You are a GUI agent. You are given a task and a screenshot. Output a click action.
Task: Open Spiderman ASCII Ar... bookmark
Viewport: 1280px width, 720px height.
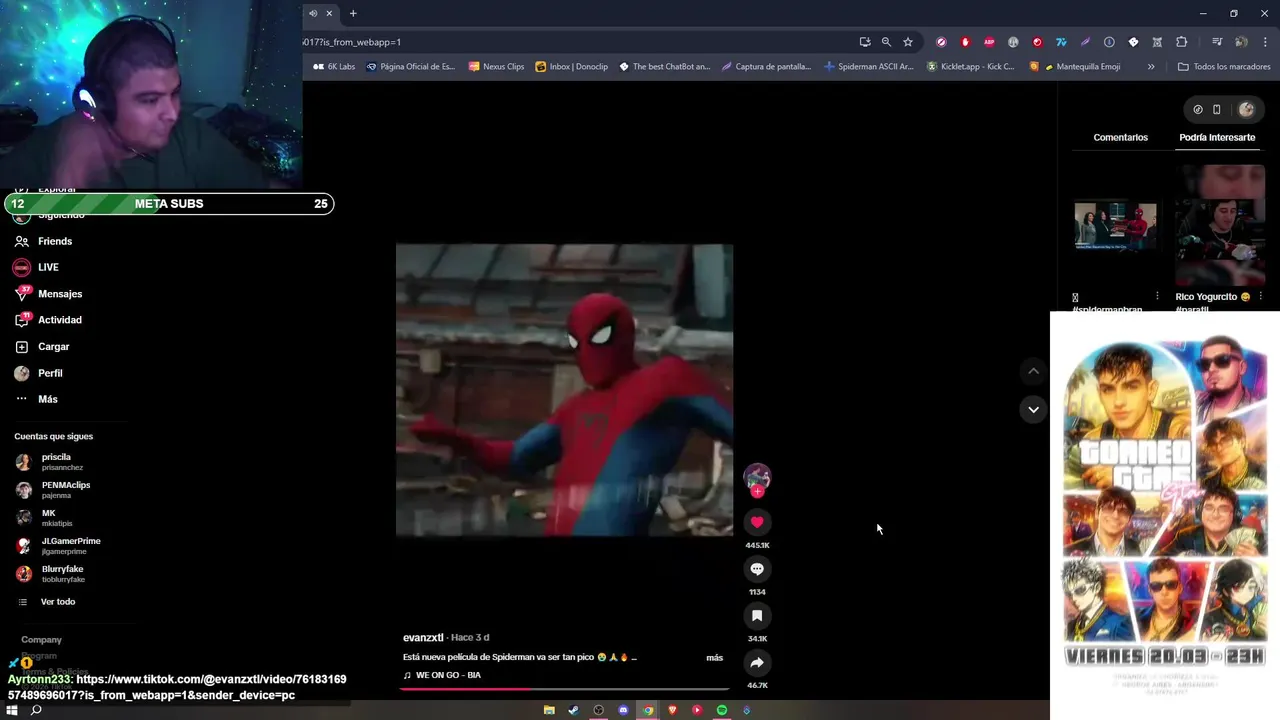(x=869, y=67)
